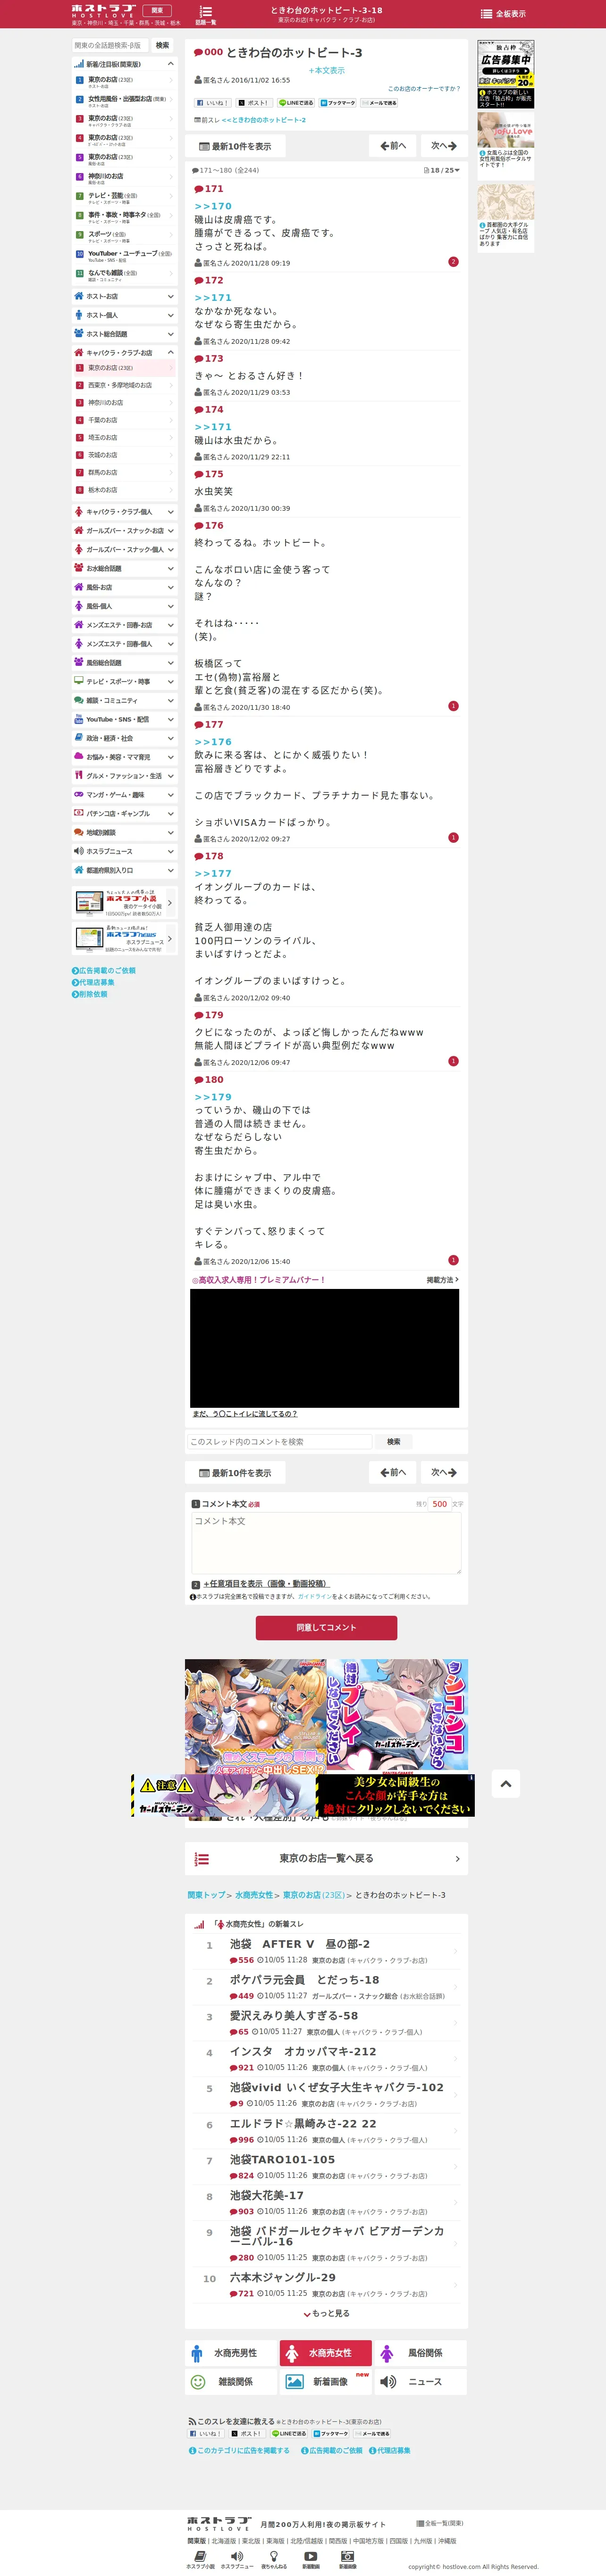Image resolution: width=606 pixels, height=2576 pixels.
Task: Click the ホスラブ HOSTLOVE logo in the header
Action: [x=103, y=10]
